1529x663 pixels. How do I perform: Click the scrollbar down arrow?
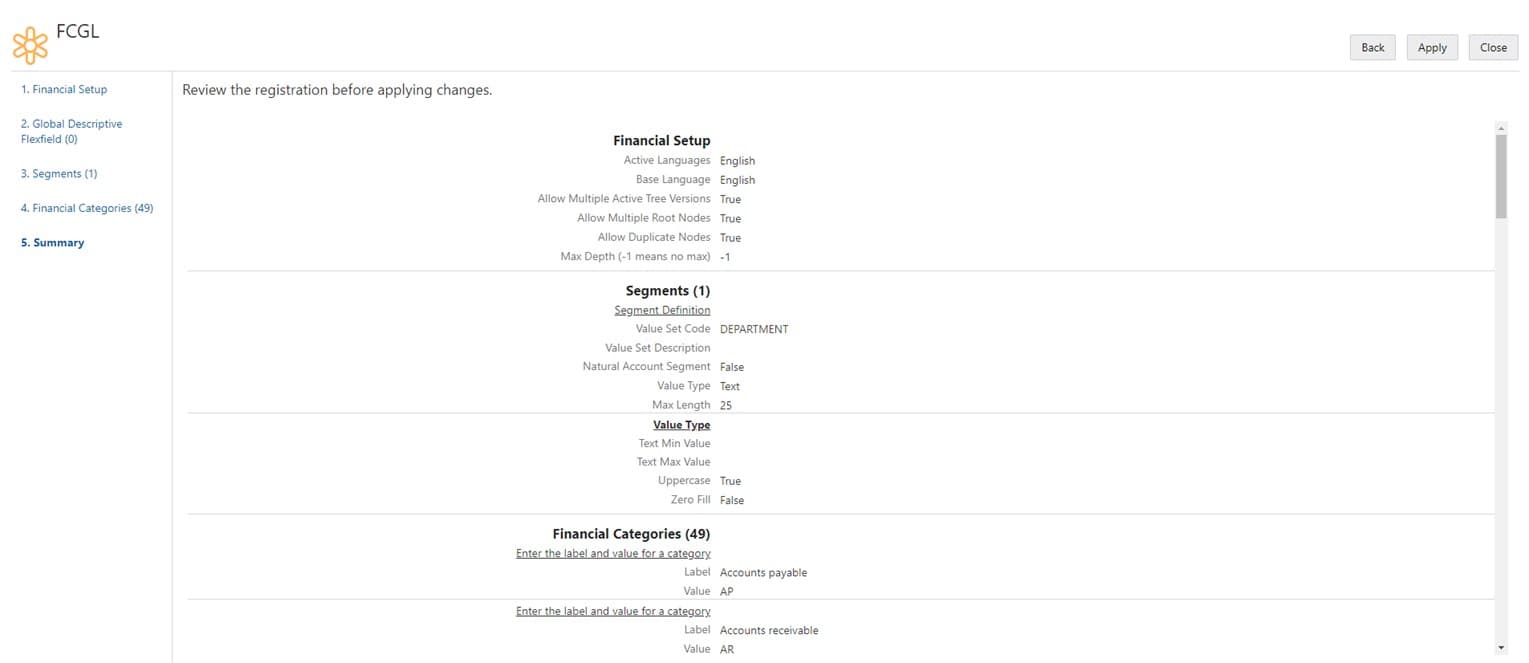(1500, 648)
